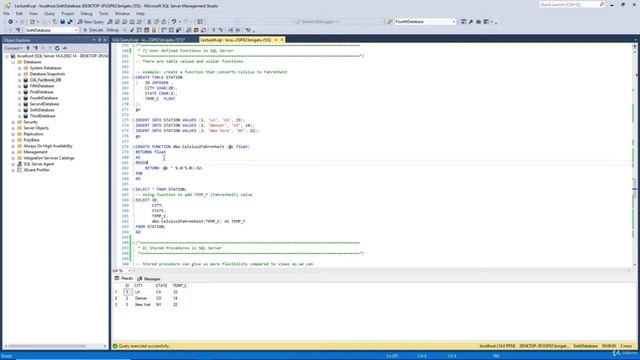This screenshot has height=360, width=640.
Task: Click the Execute query button
Action: click(93, 30)
